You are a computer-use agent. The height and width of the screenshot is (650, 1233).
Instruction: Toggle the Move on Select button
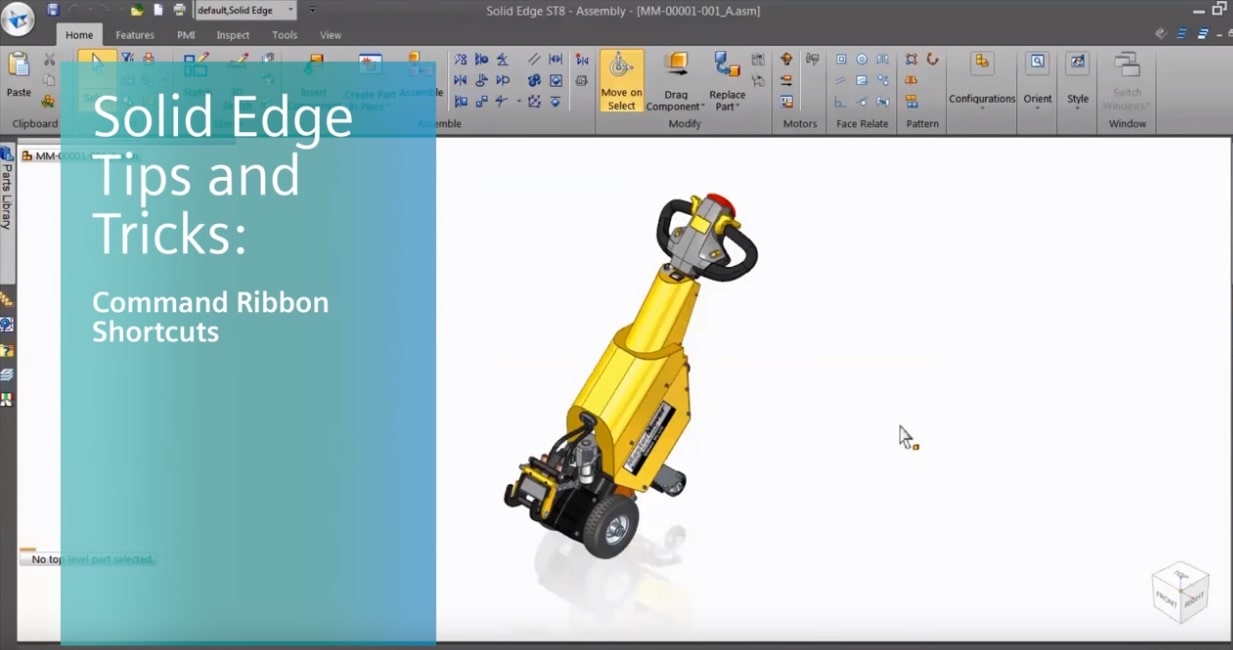point(621,81)
